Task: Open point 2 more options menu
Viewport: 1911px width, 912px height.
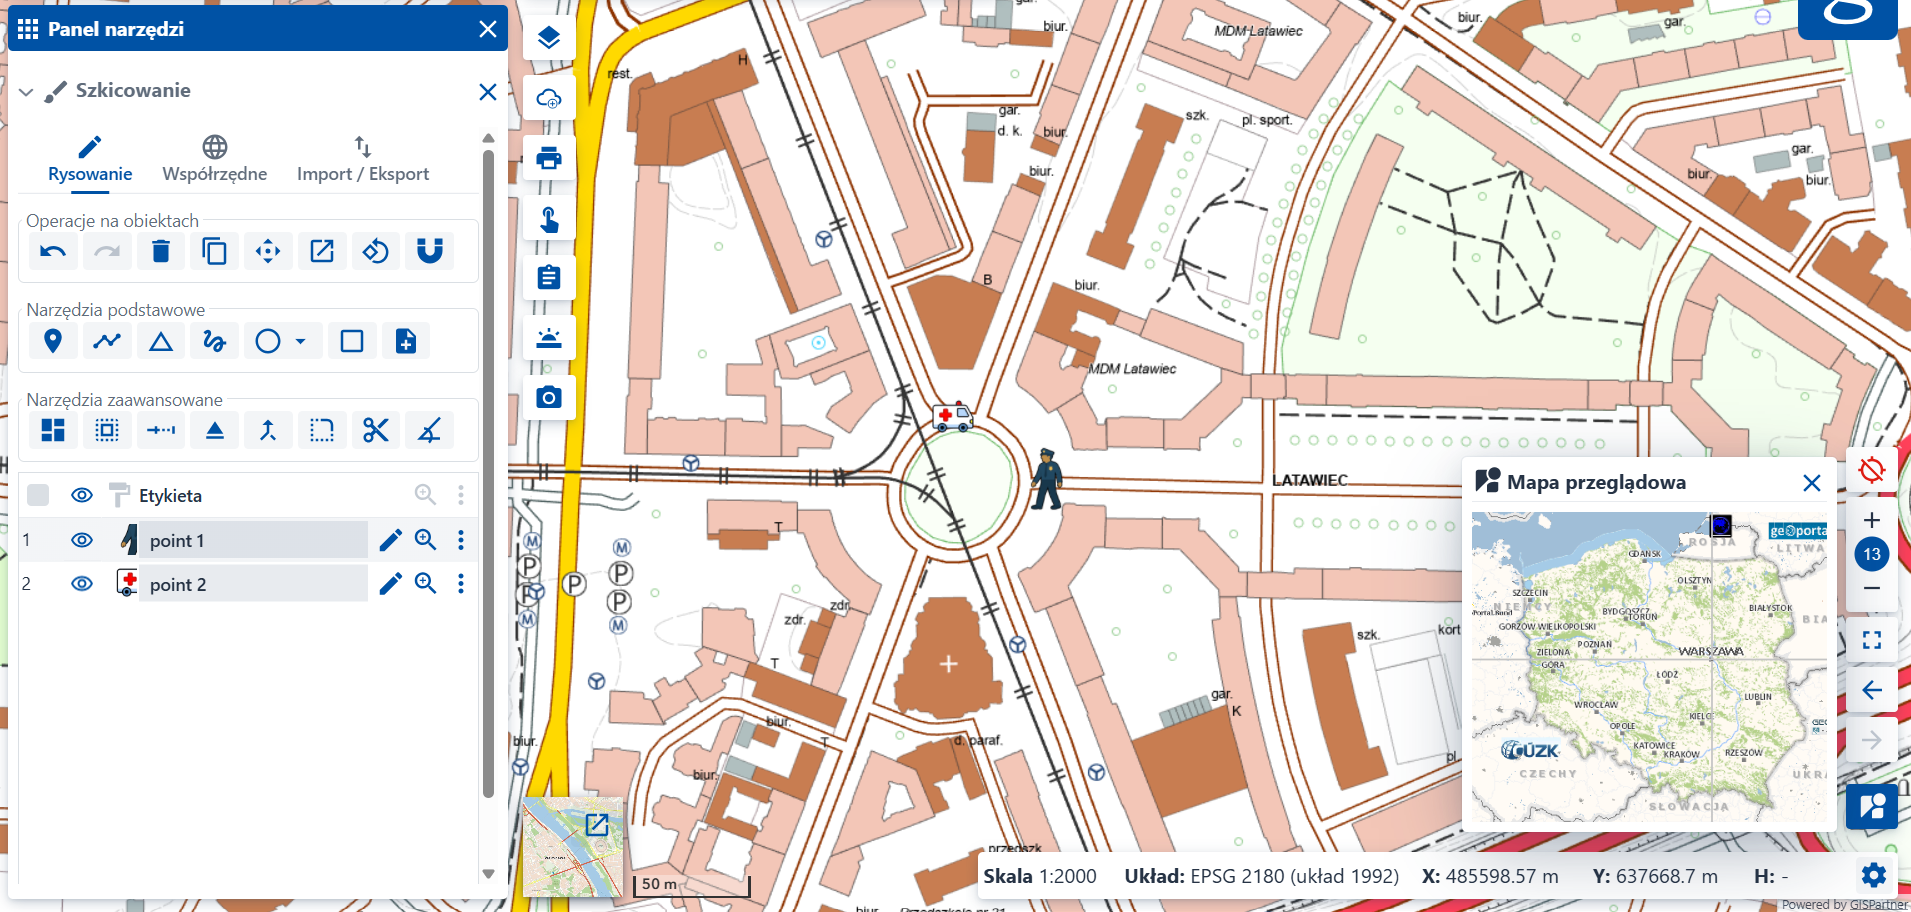Action: pos(461,584)
